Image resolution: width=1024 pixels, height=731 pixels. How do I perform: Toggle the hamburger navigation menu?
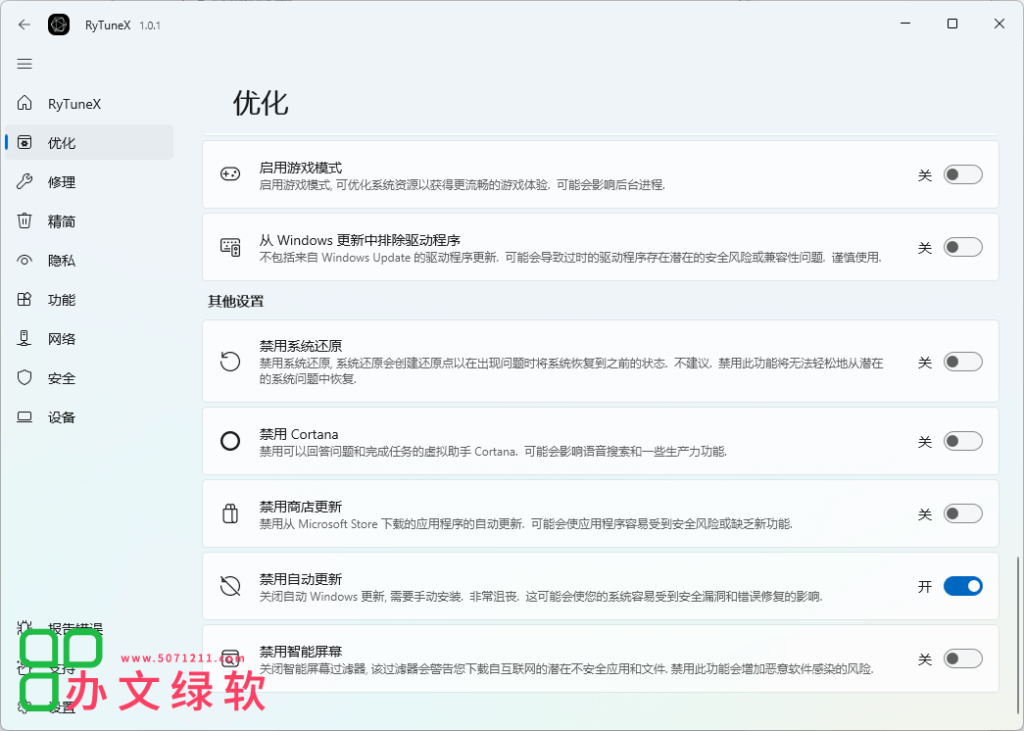click(24, 64)
